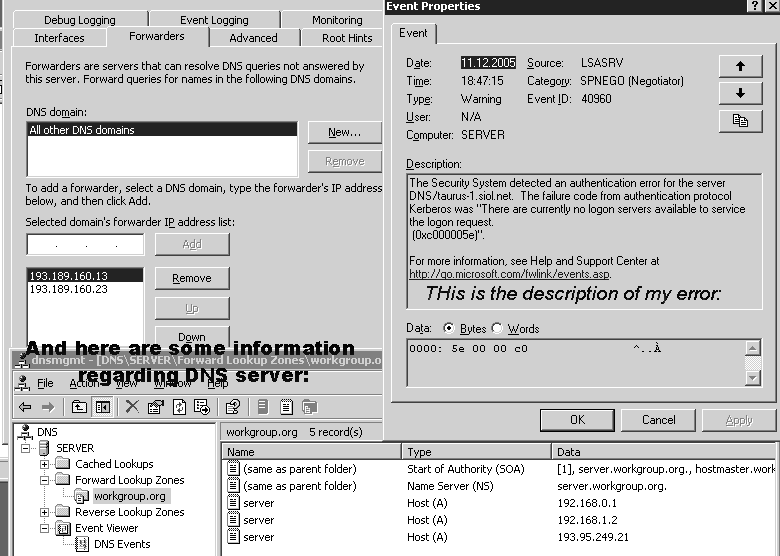Click the Name column header

(311, 452)
